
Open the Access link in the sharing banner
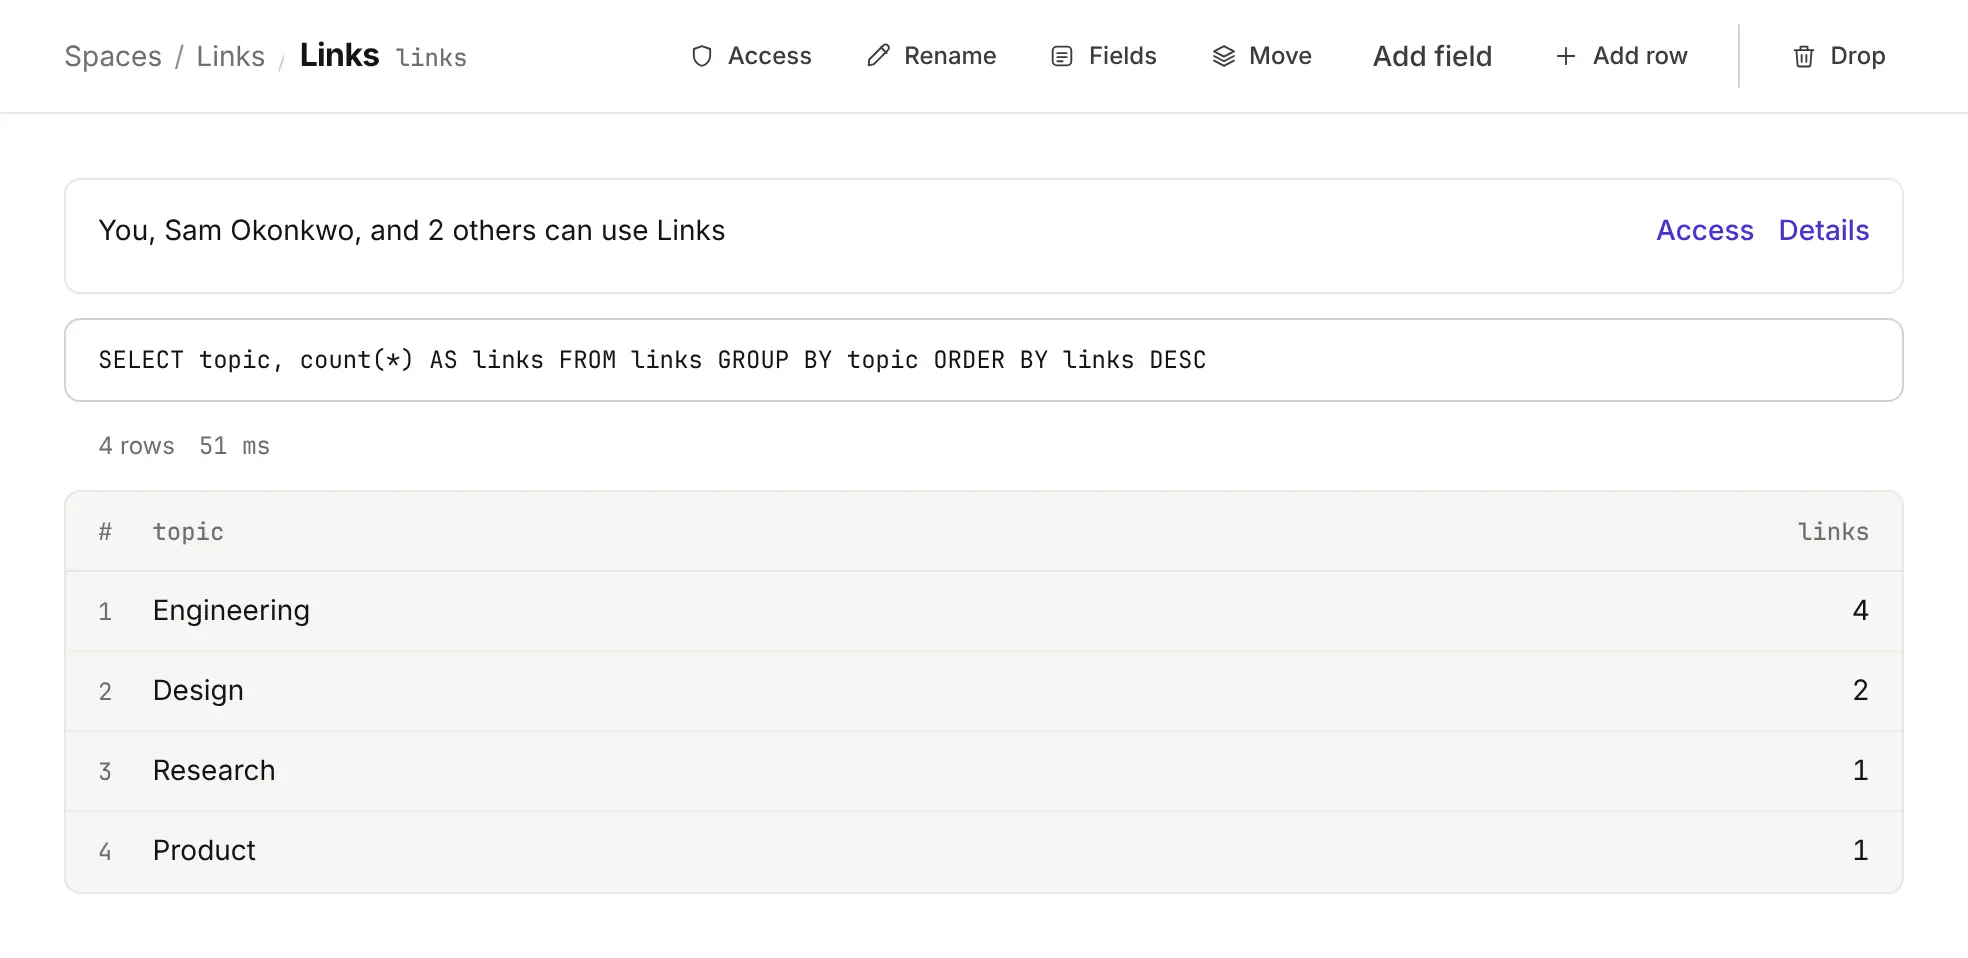pos(1705,230)
